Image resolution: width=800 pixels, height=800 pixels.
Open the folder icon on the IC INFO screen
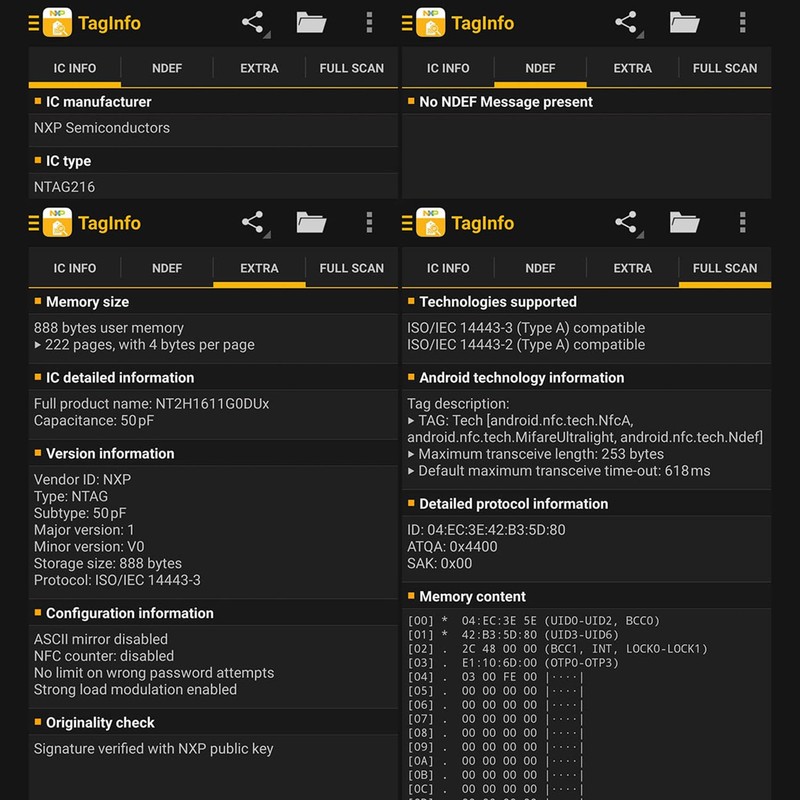312,22
